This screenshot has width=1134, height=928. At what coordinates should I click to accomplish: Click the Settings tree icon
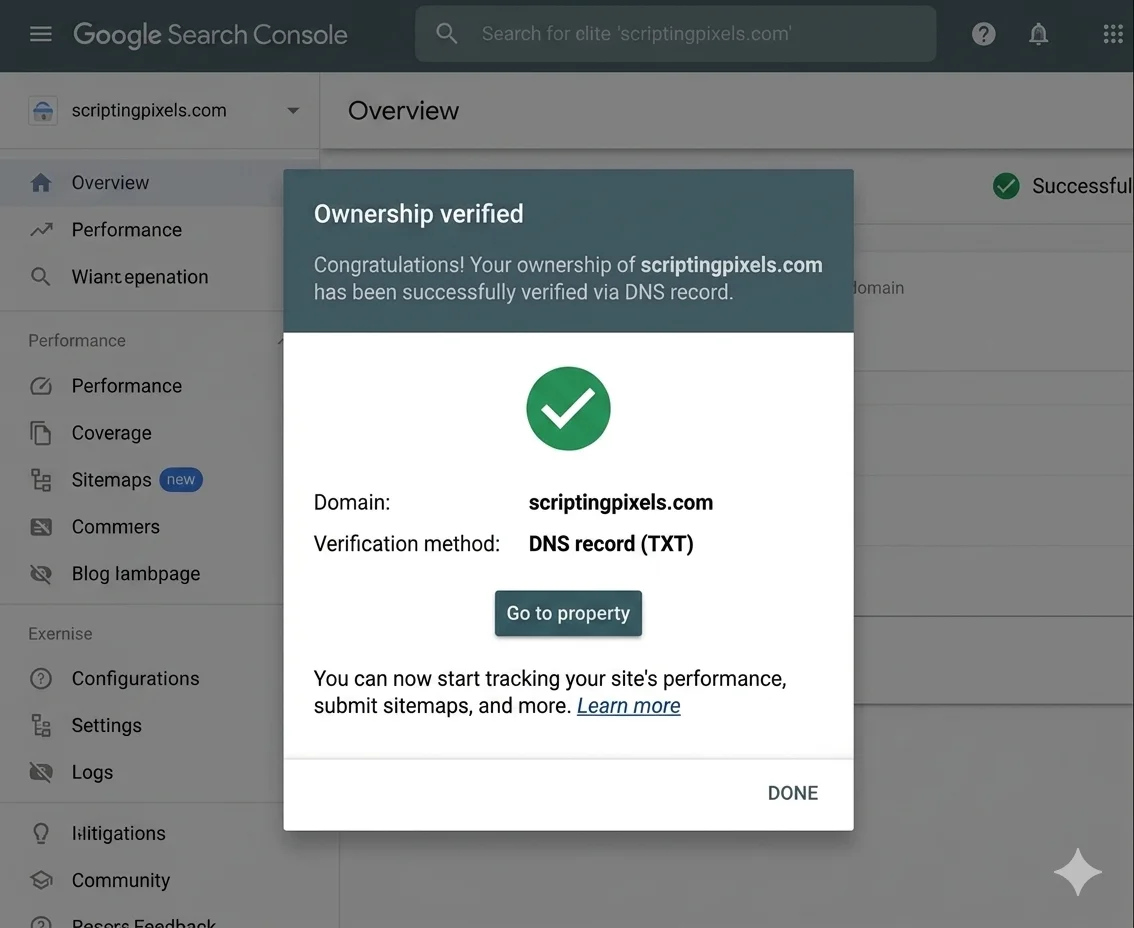[x=41, y=725]
